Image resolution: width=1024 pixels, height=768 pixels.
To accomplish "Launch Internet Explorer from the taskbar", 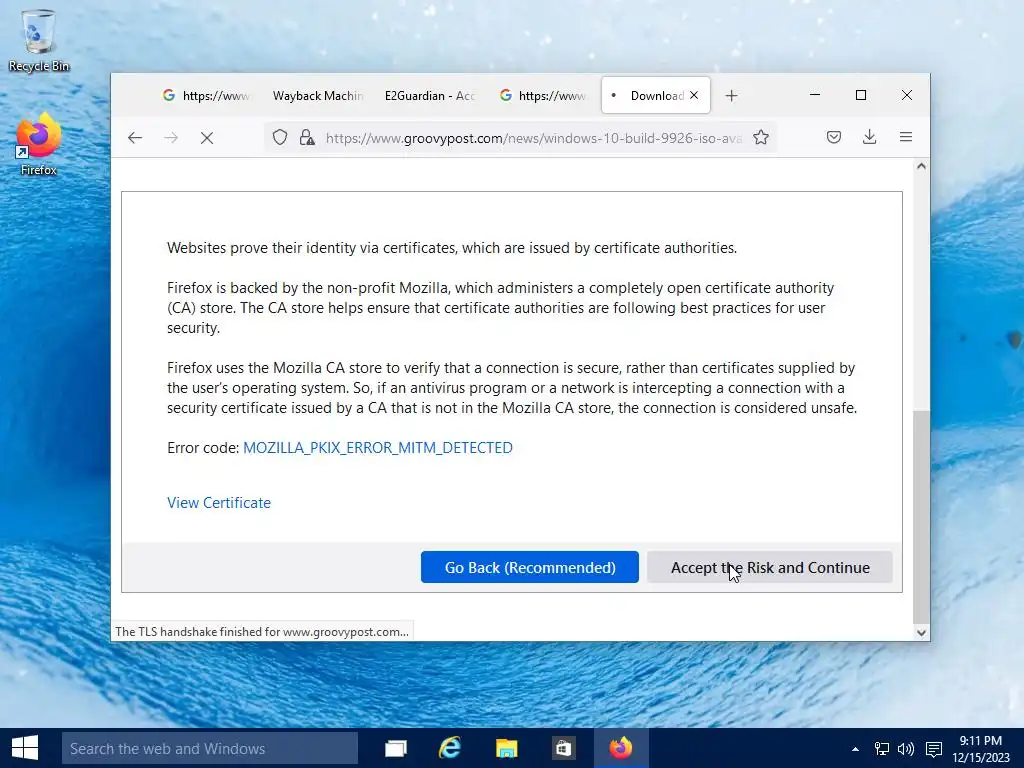I will coord(450,748).
